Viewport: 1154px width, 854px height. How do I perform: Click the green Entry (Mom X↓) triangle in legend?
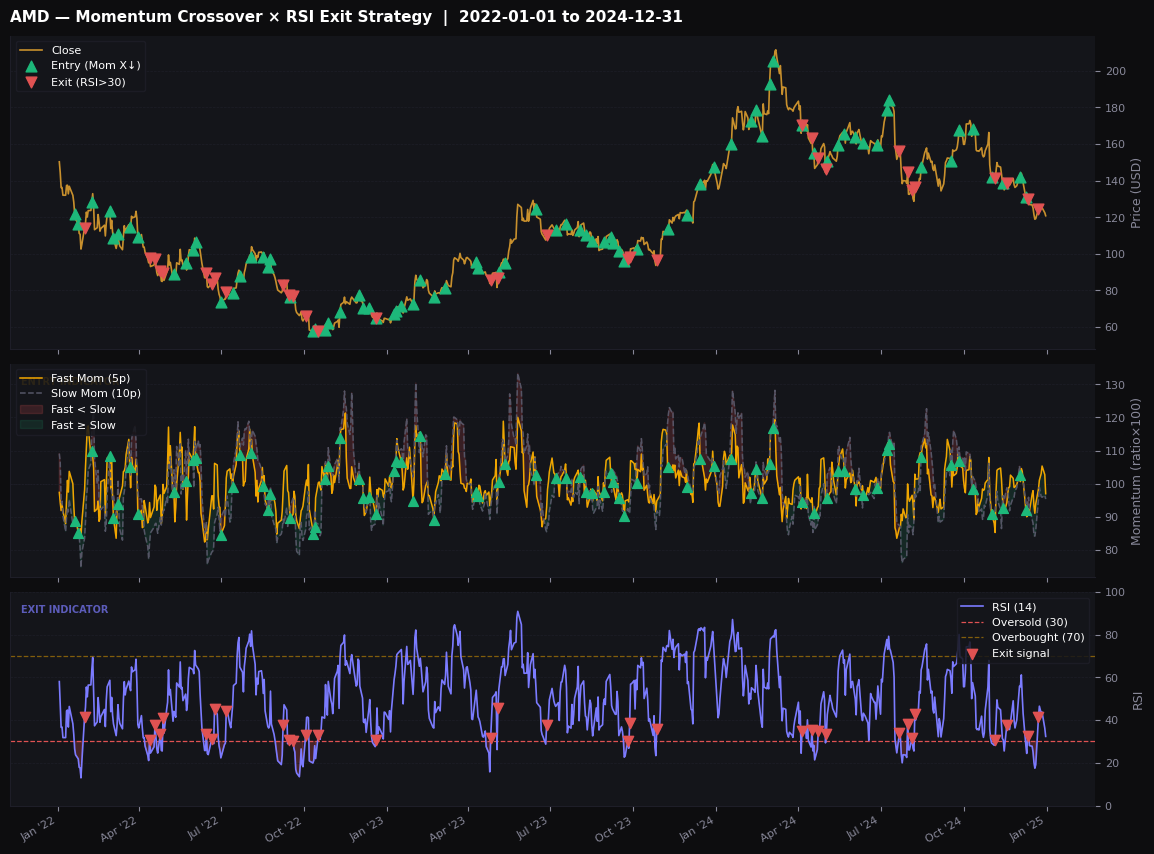[x=31, y=66]
